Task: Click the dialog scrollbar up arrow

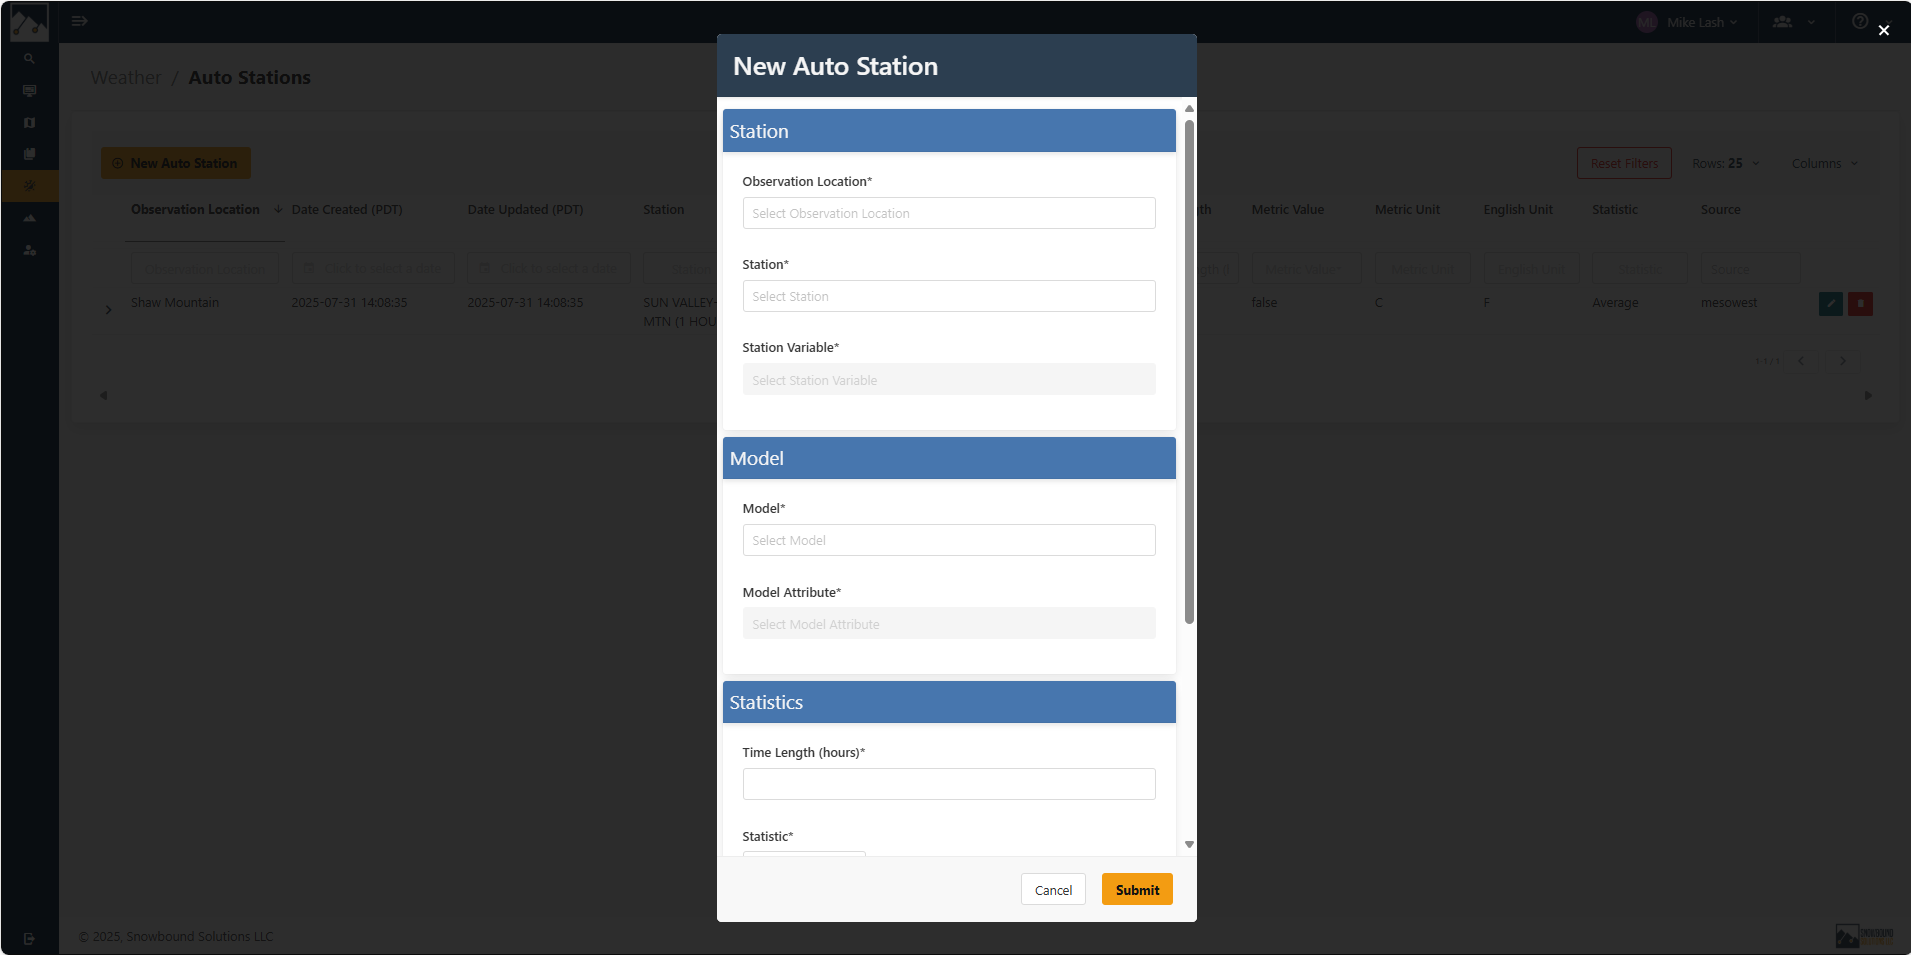Action: [x=1189, y=108]
